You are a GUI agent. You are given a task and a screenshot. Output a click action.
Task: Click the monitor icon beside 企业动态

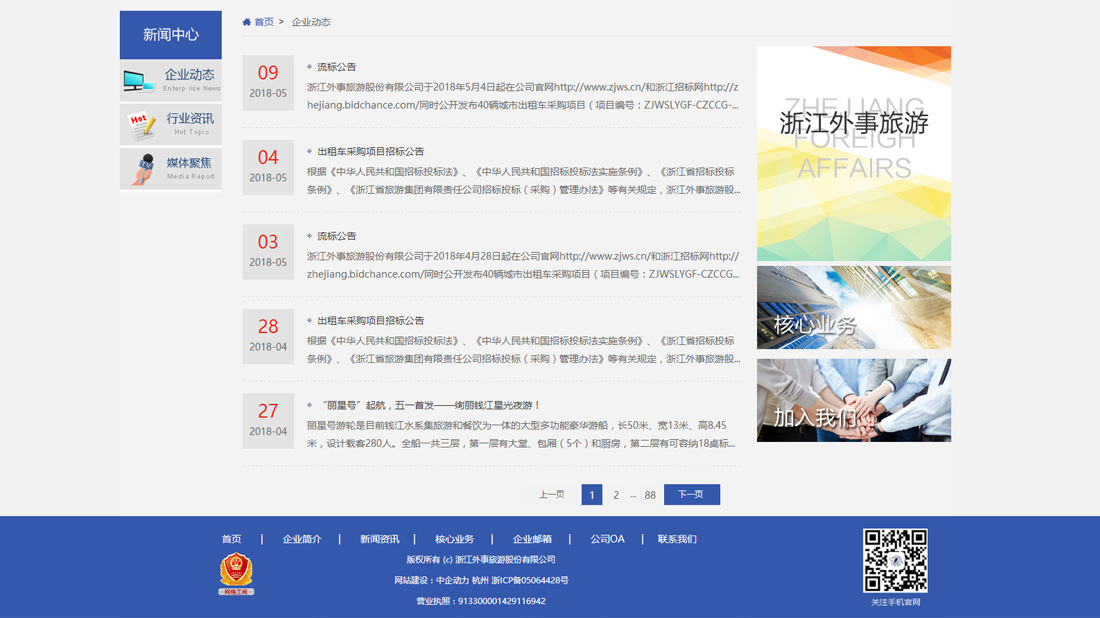[x=139, y=81]
